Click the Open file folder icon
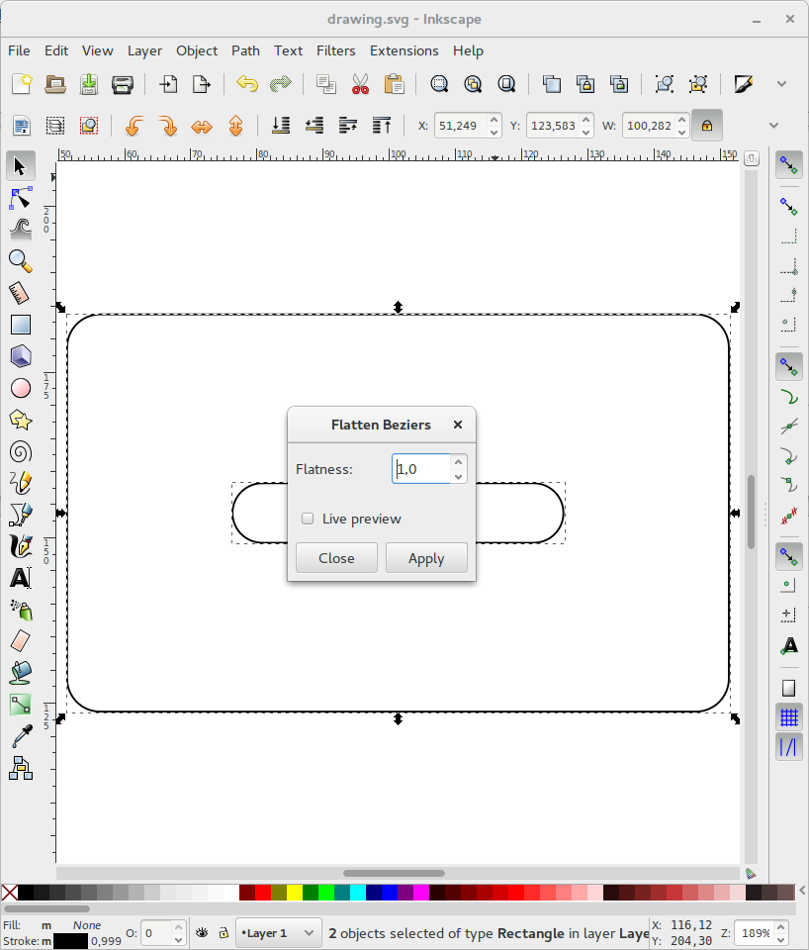This screenshot has width=809, height=950. click(x=55, y=84)
